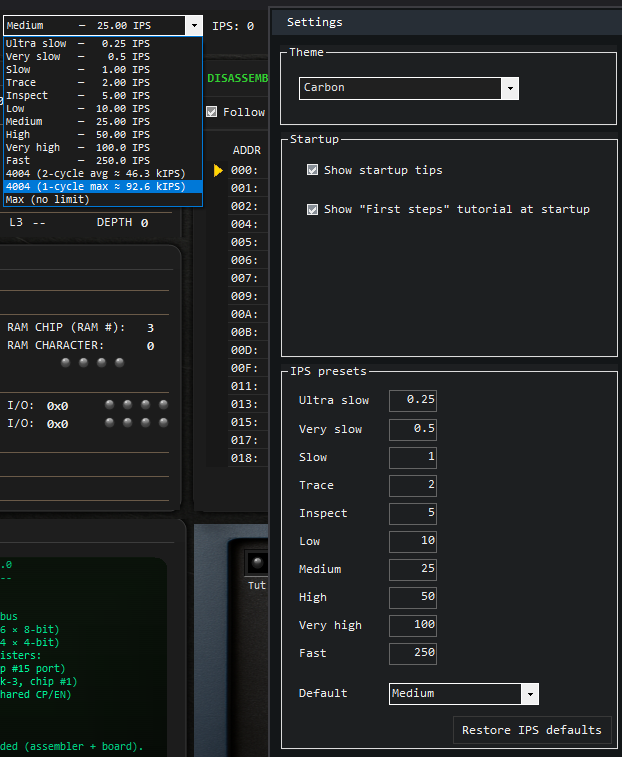Screen dimensions: 622x757
Task: Select Max (no limit) speed option
Action: coord(47,199)
